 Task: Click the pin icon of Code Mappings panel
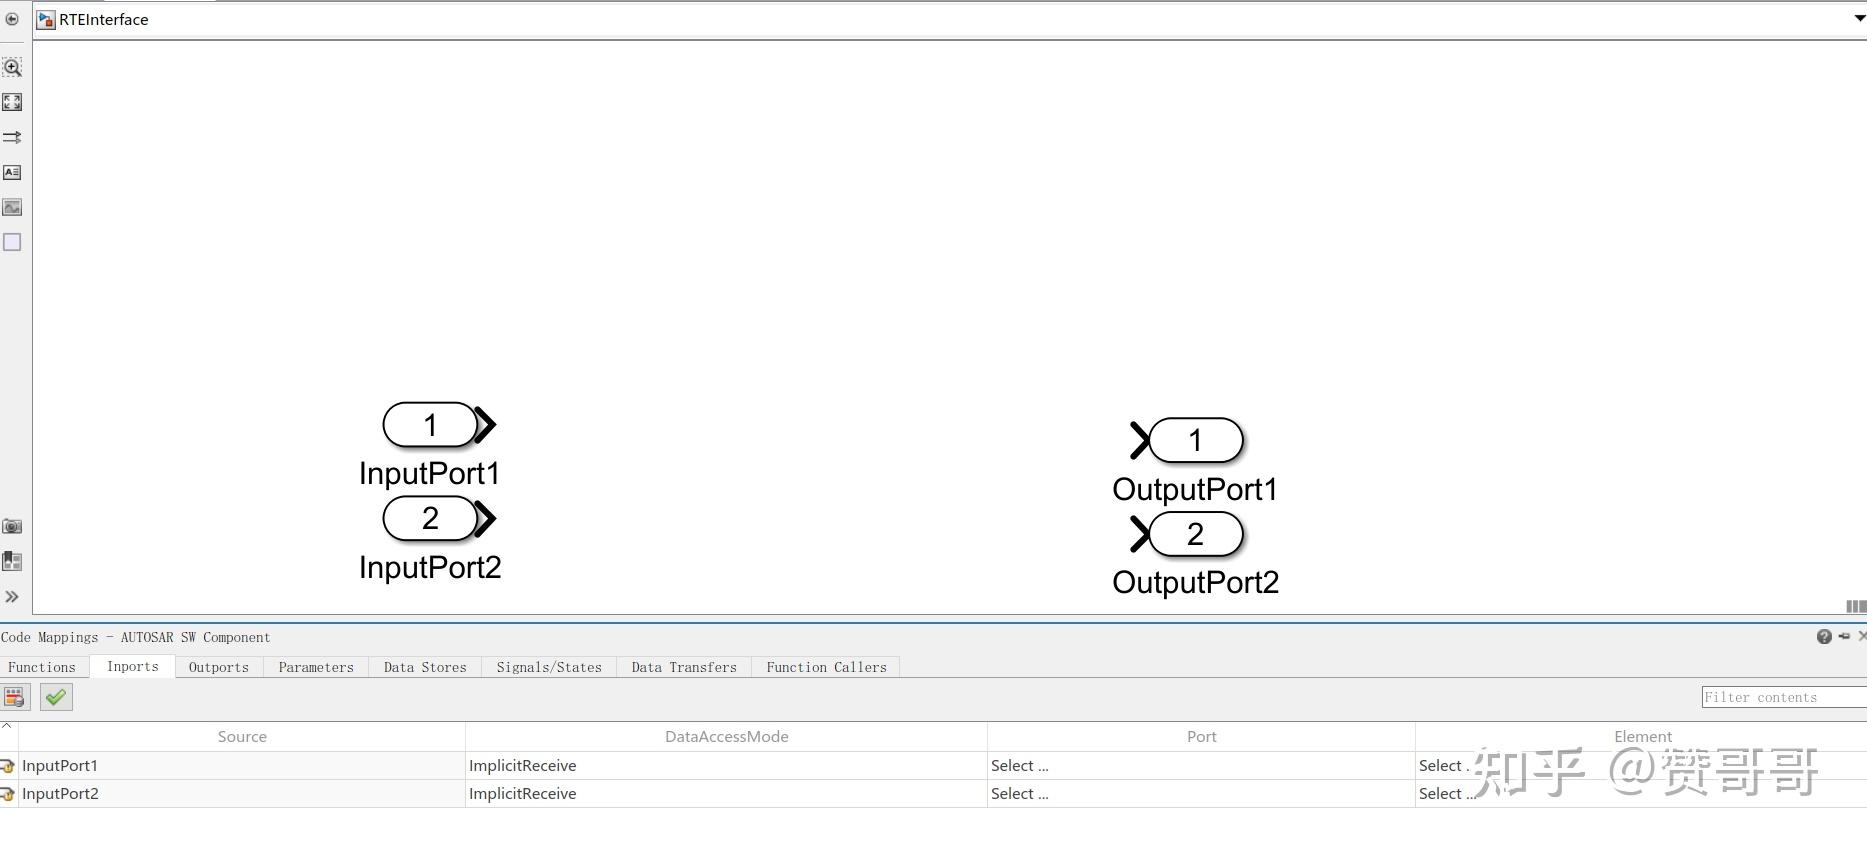(1844, 636)
